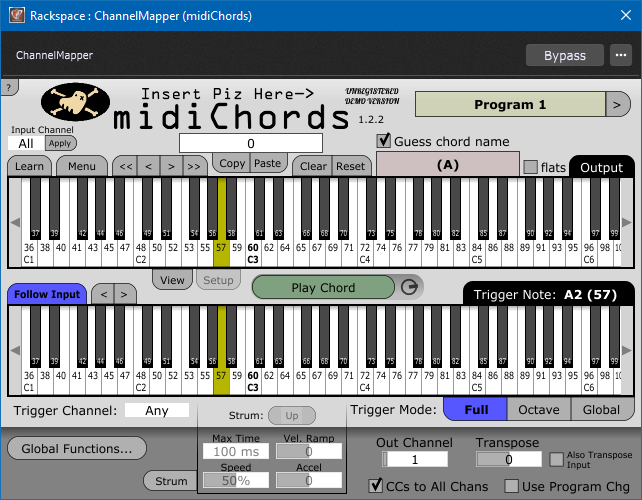Click the Learn button

tap(29, 166)
